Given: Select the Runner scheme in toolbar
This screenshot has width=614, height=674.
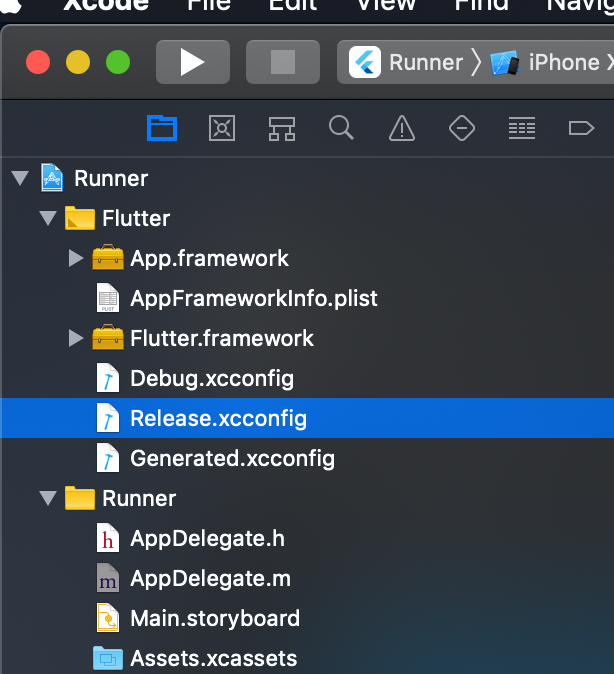Looking at the screenshot, I should coord(426,62).
